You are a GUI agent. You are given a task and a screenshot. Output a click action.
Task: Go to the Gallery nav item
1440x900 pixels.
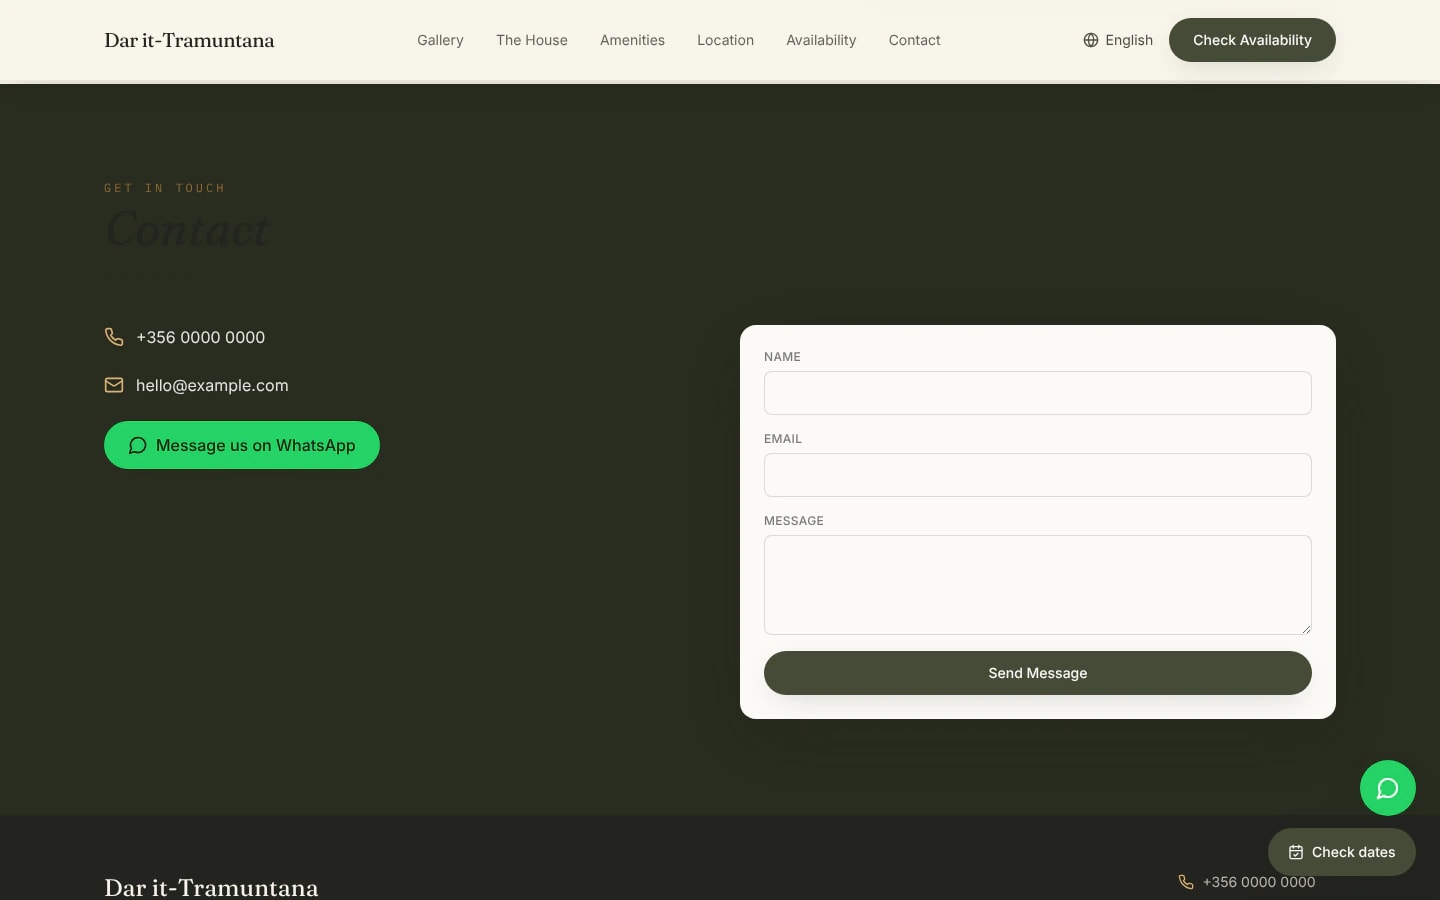point(440,40)
